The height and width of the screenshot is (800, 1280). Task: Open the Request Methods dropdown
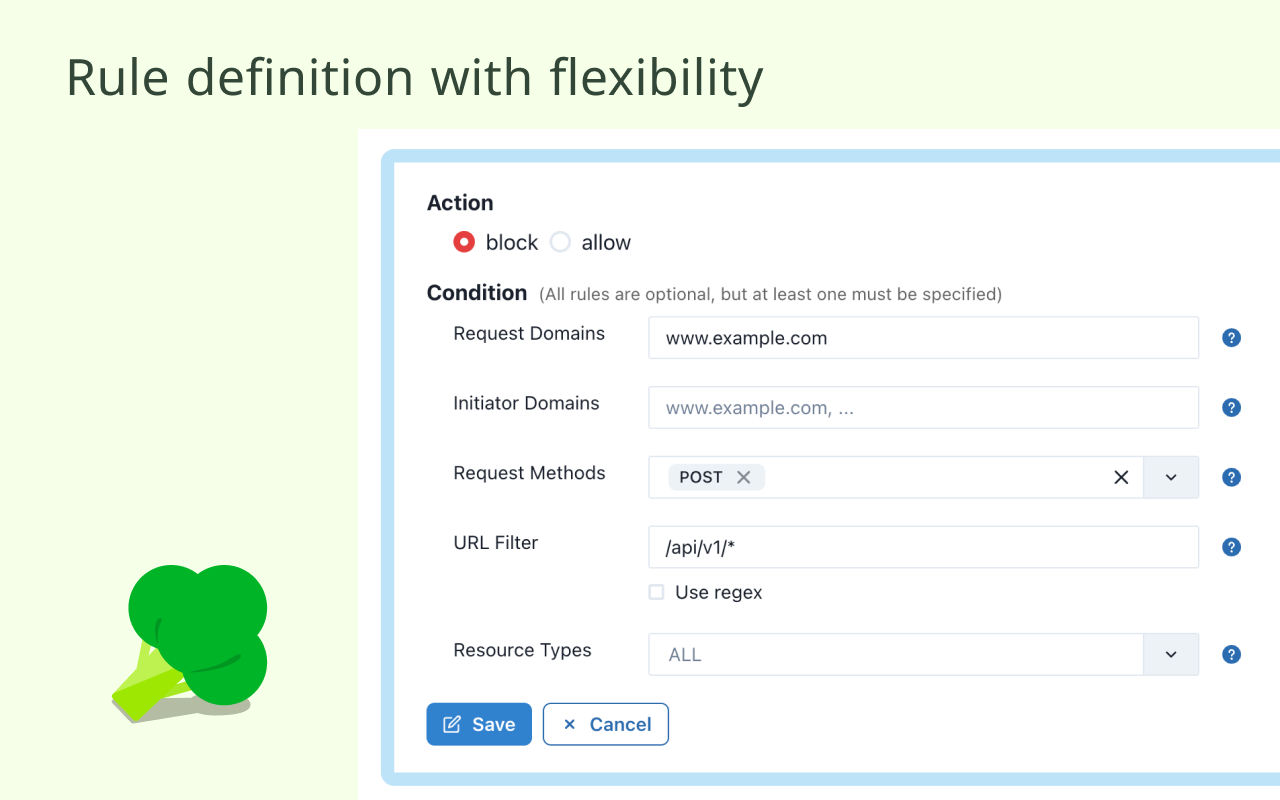coord(1170,477)
